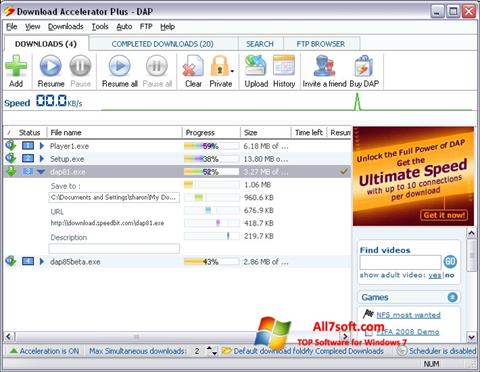Click the default download folder icon
The height and width of the screenshot is (372, 480).
(x=226, y=351)
